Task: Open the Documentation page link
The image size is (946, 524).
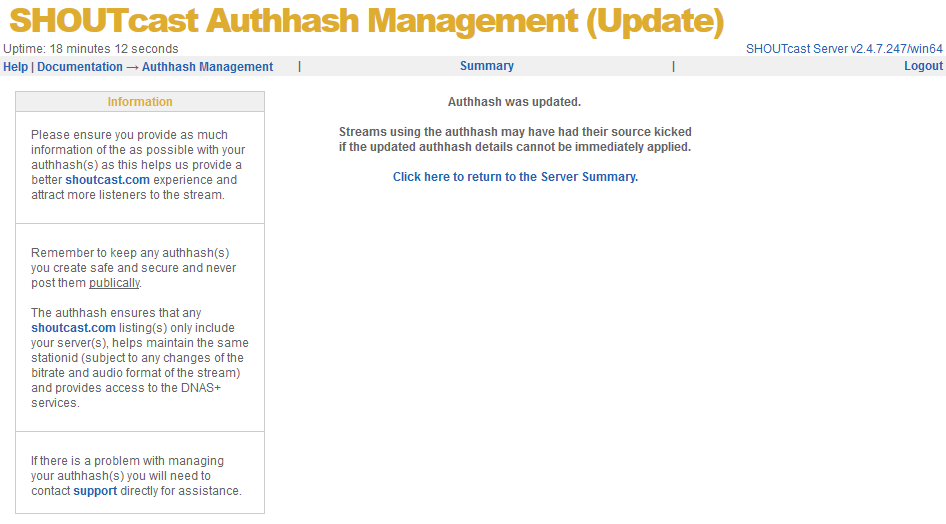Action: (x=79, y=67)
